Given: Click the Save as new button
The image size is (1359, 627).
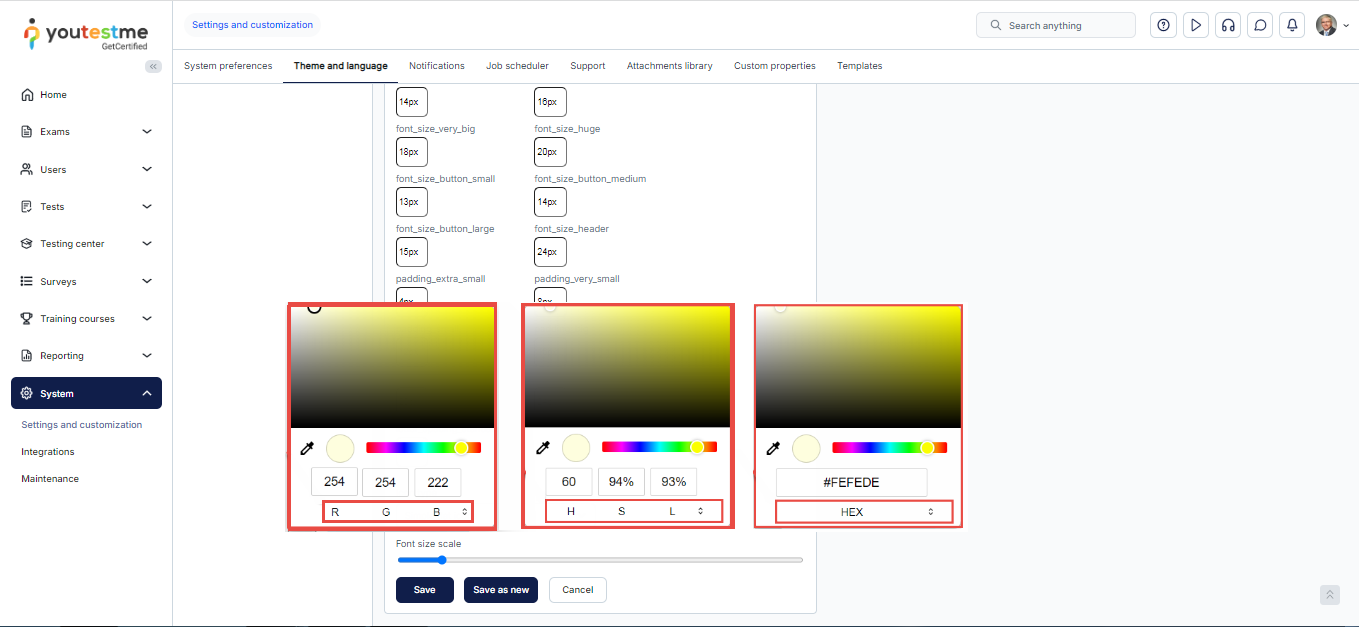Looking at the screenshot, I should click(500, 590).
